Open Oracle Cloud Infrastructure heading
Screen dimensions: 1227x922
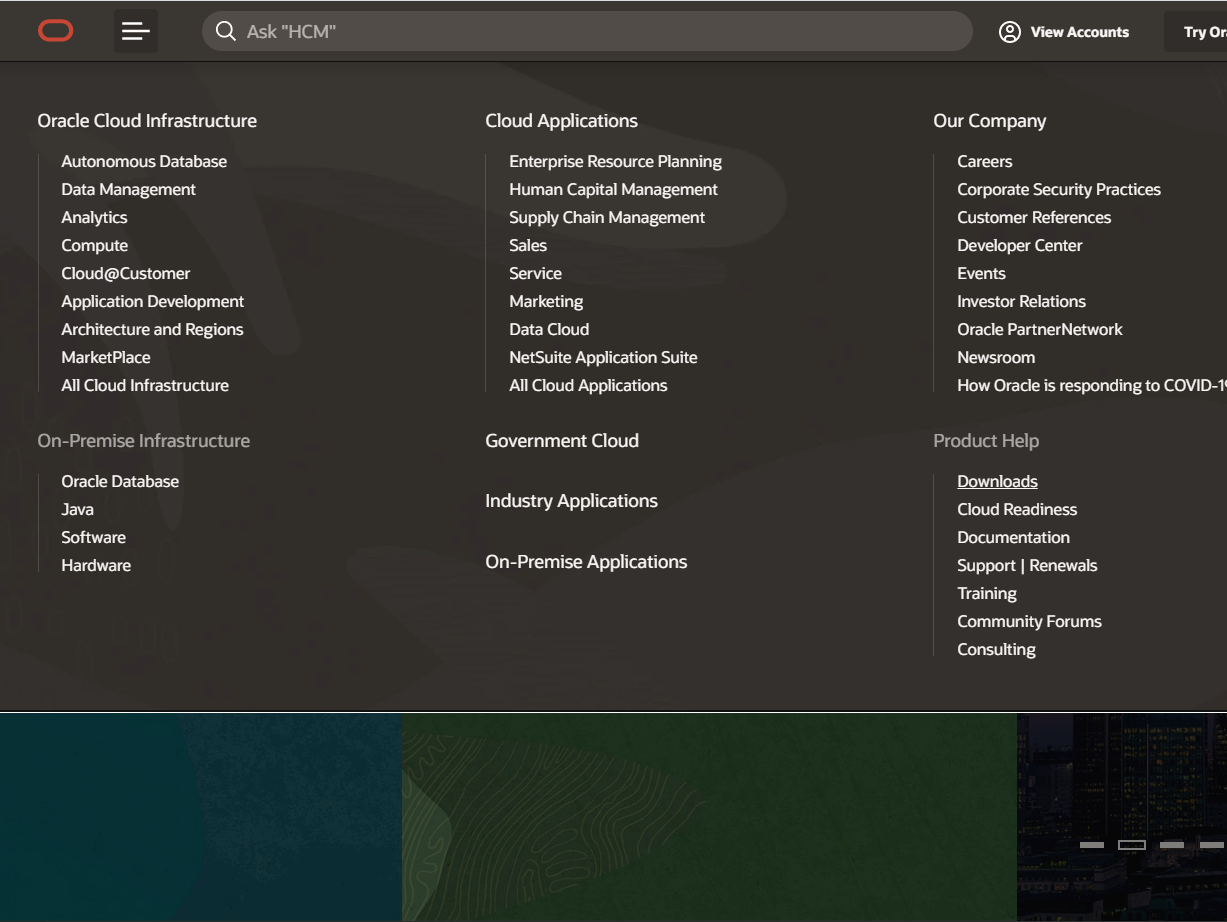(147, 121)
